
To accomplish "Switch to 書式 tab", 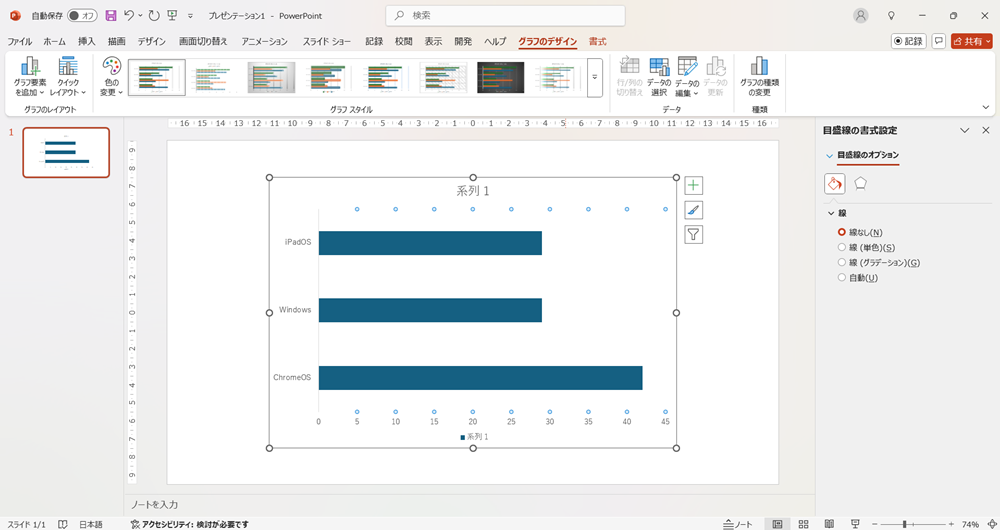I will (598, 41).
